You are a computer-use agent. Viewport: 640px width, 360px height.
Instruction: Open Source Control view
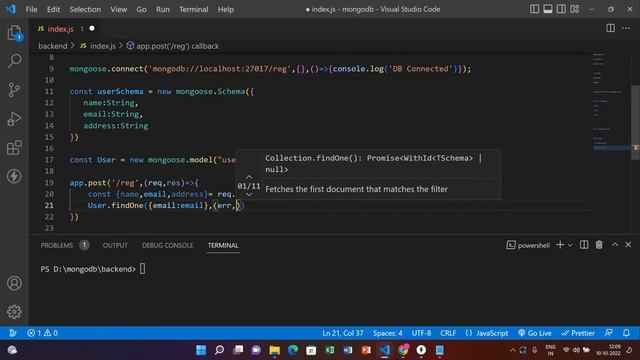coord(14,90)
